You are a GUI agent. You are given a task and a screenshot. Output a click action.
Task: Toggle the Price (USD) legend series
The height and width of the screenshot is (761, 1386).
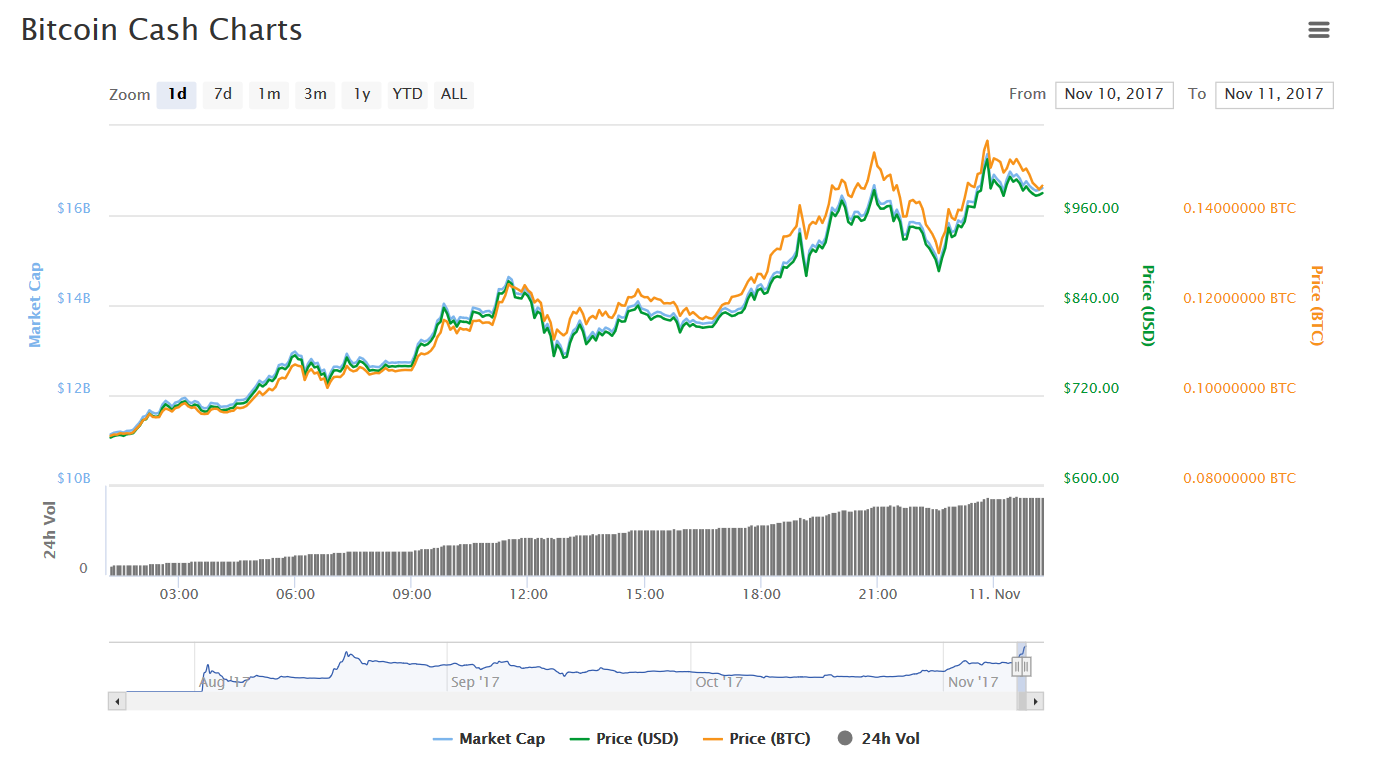click(624, 739)
